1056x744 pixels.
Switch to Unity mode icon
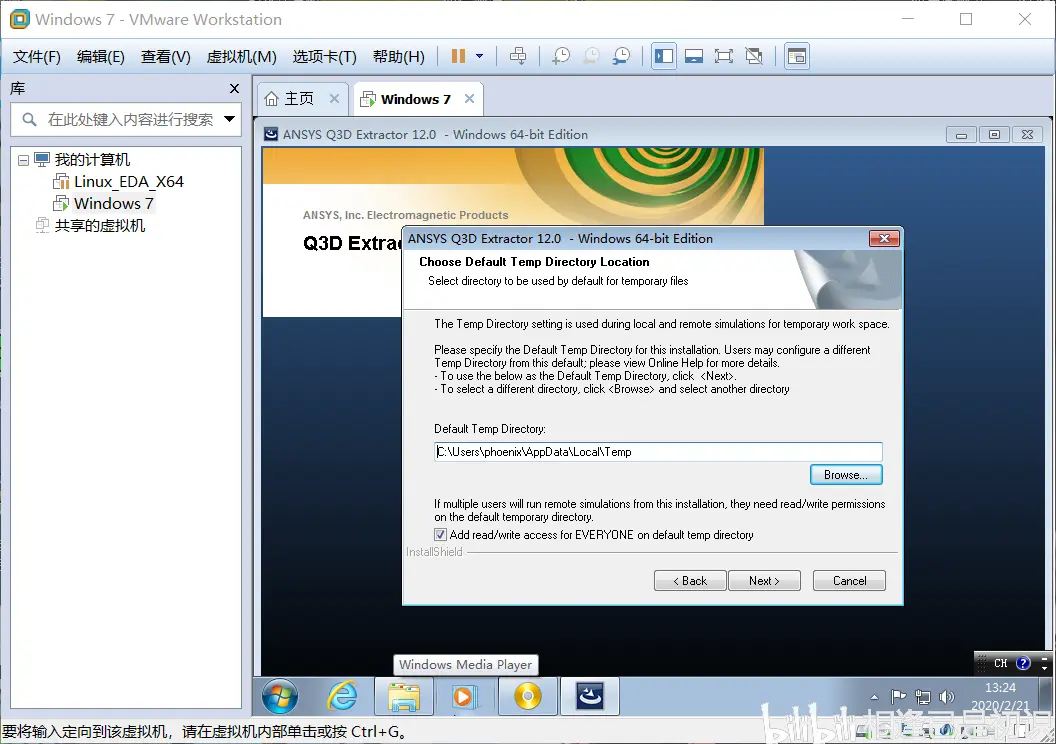[x=754, y=57]
